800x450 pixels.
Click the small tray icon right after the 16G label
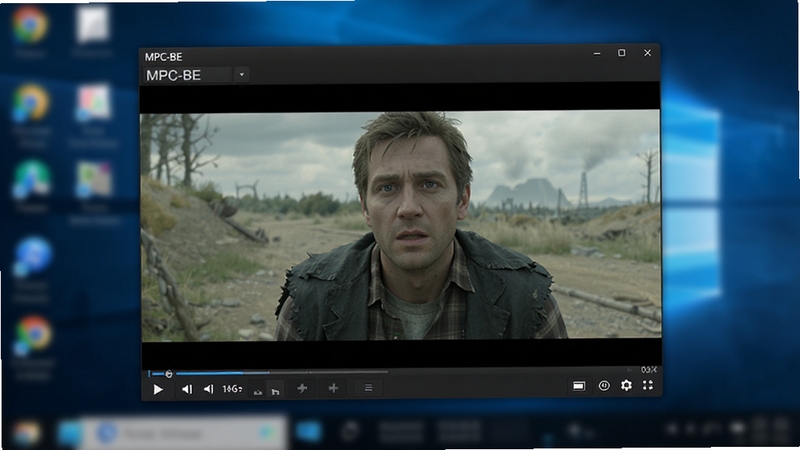coord(258,391)
